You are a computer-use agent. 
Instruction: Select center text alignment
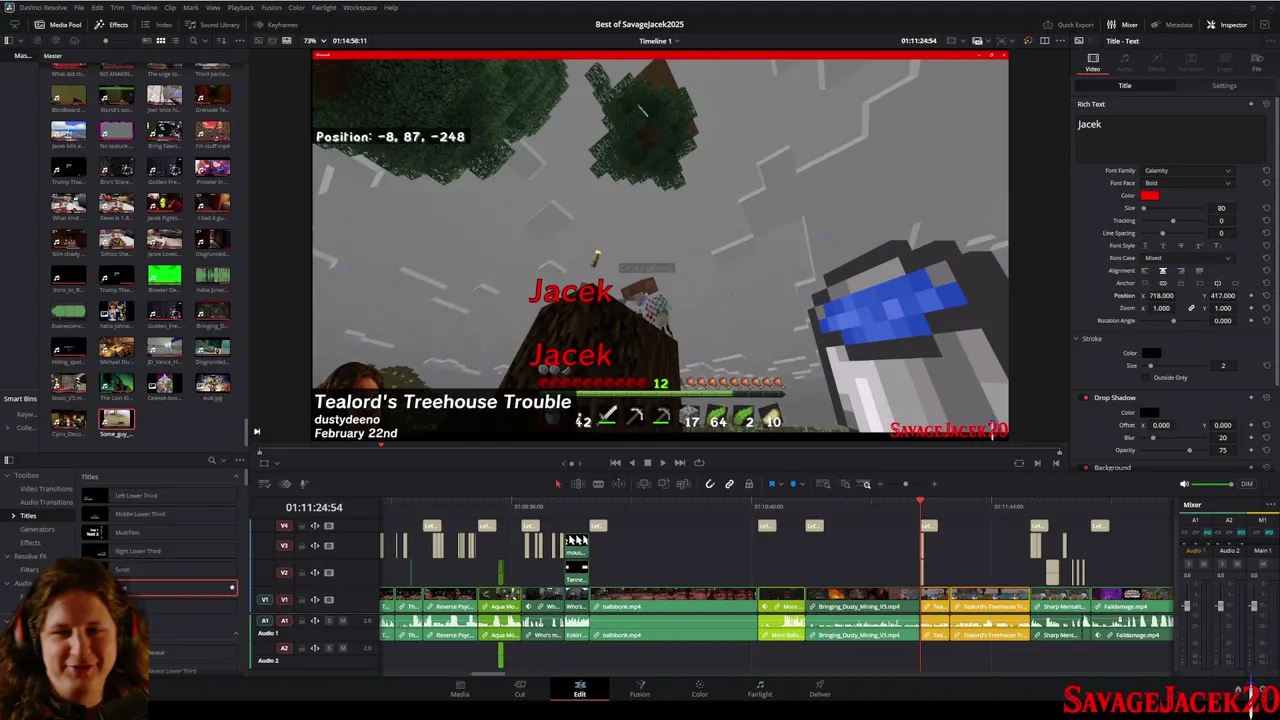pos(1162,271)
